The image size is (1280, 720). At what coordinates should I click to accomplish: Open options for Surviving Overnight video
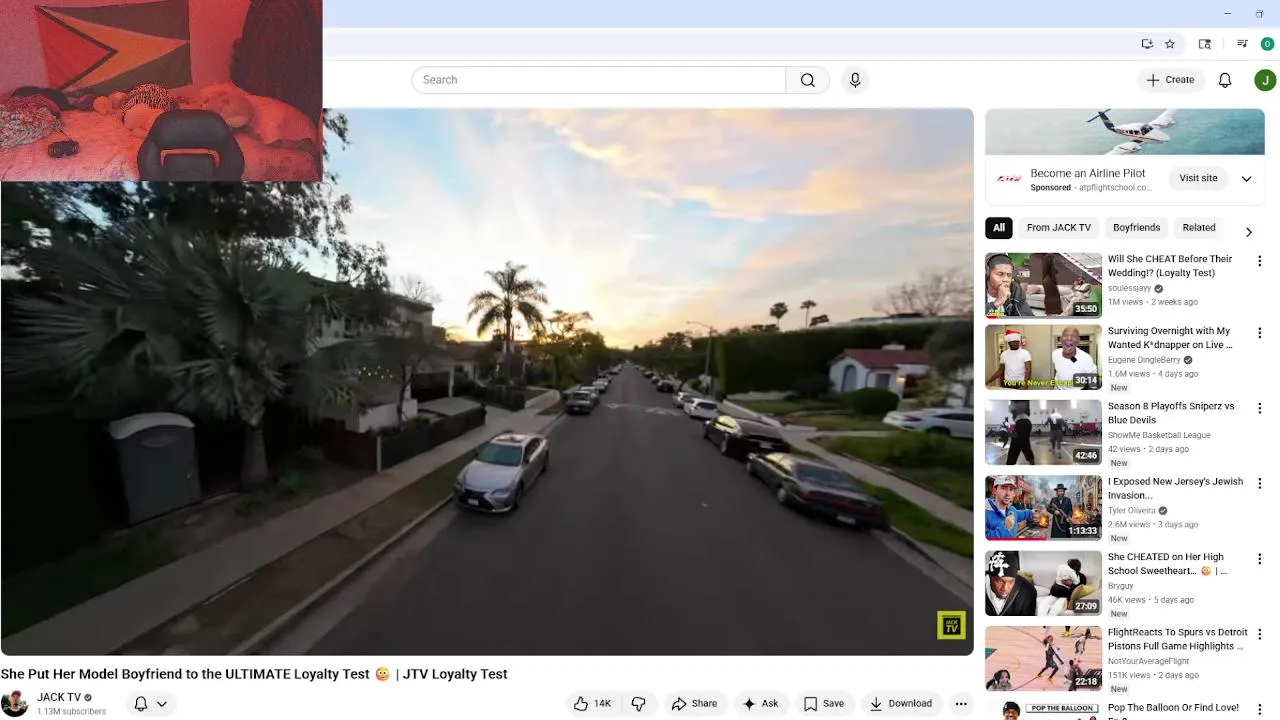(1260, 333)
